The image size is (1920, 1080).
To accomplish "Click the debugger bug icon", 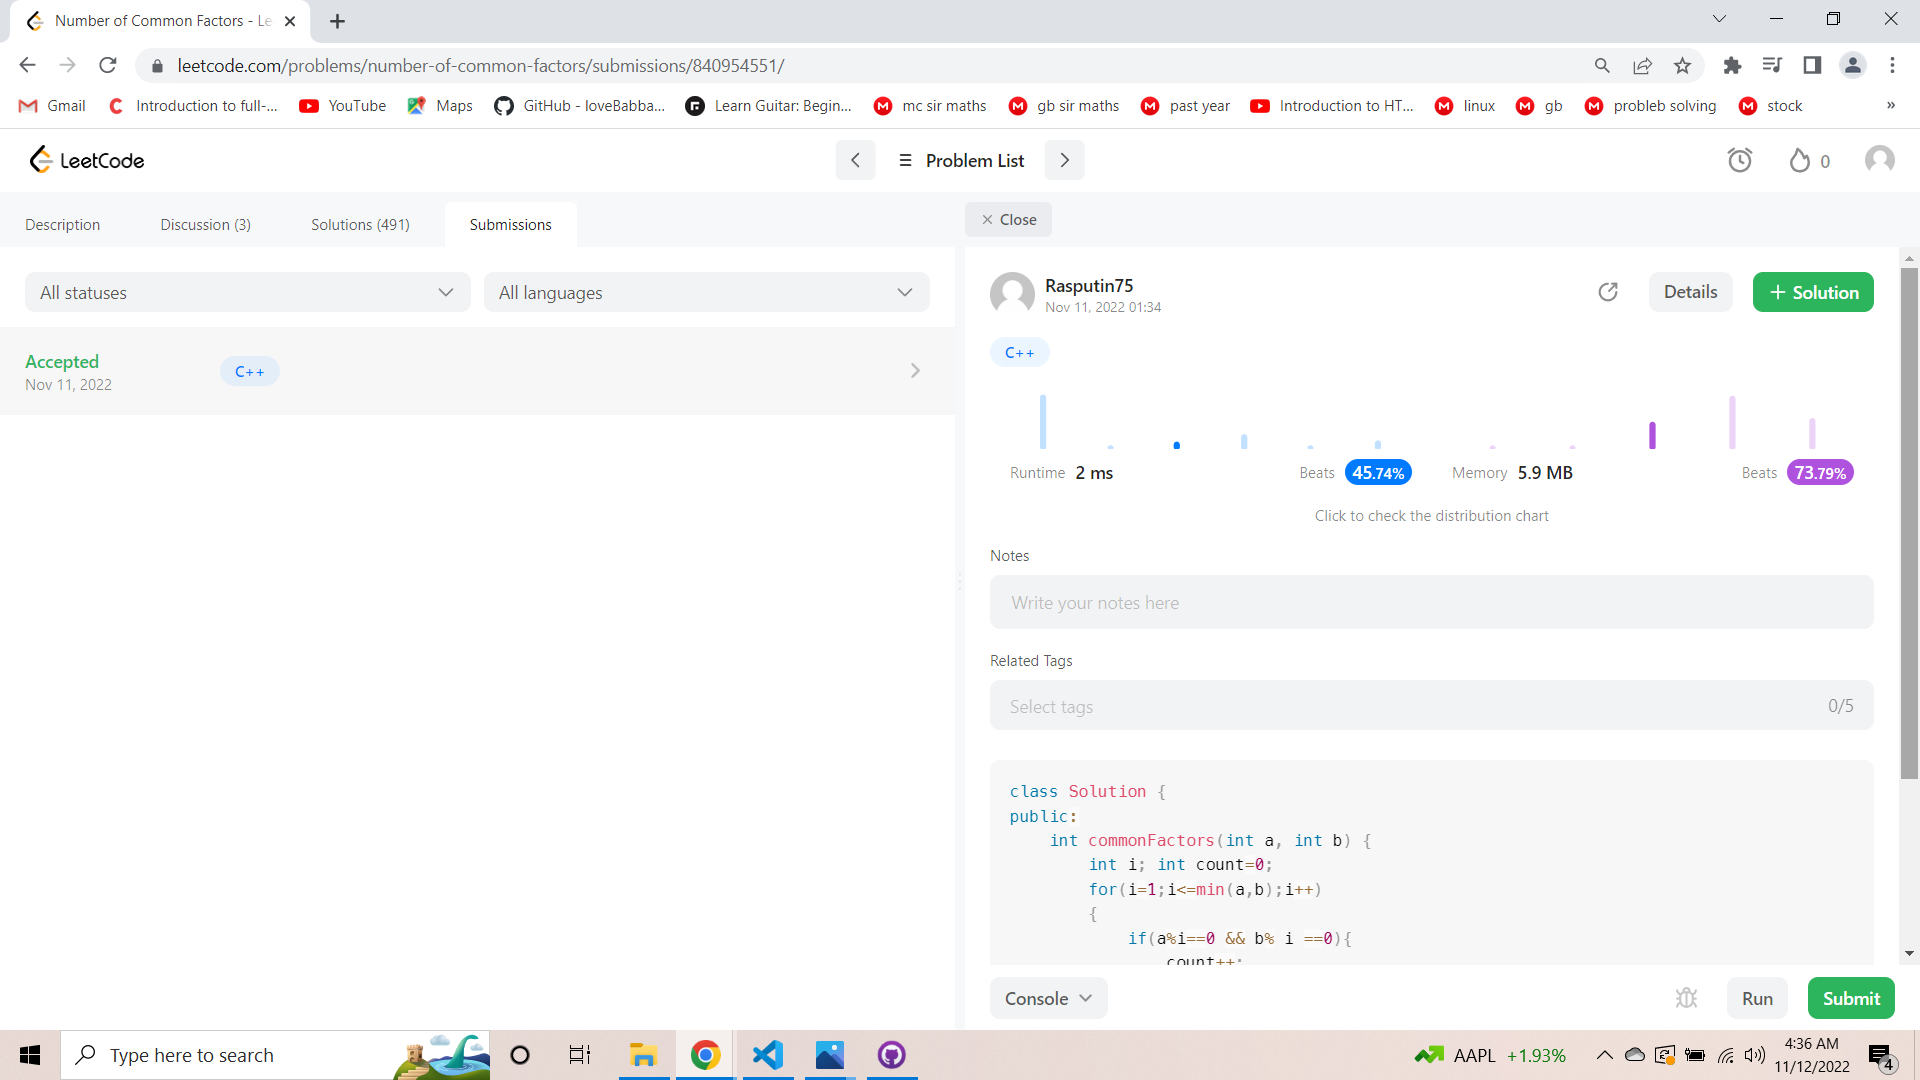I will click(1686, 998).
